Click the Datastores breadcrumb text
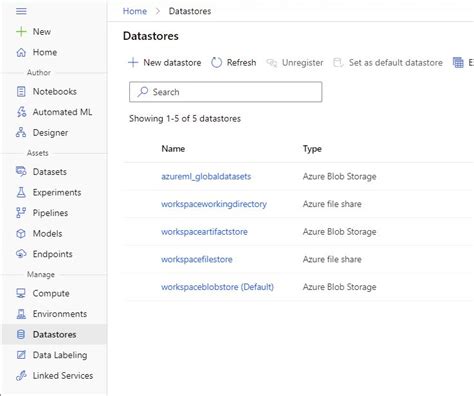 [190, 11]
